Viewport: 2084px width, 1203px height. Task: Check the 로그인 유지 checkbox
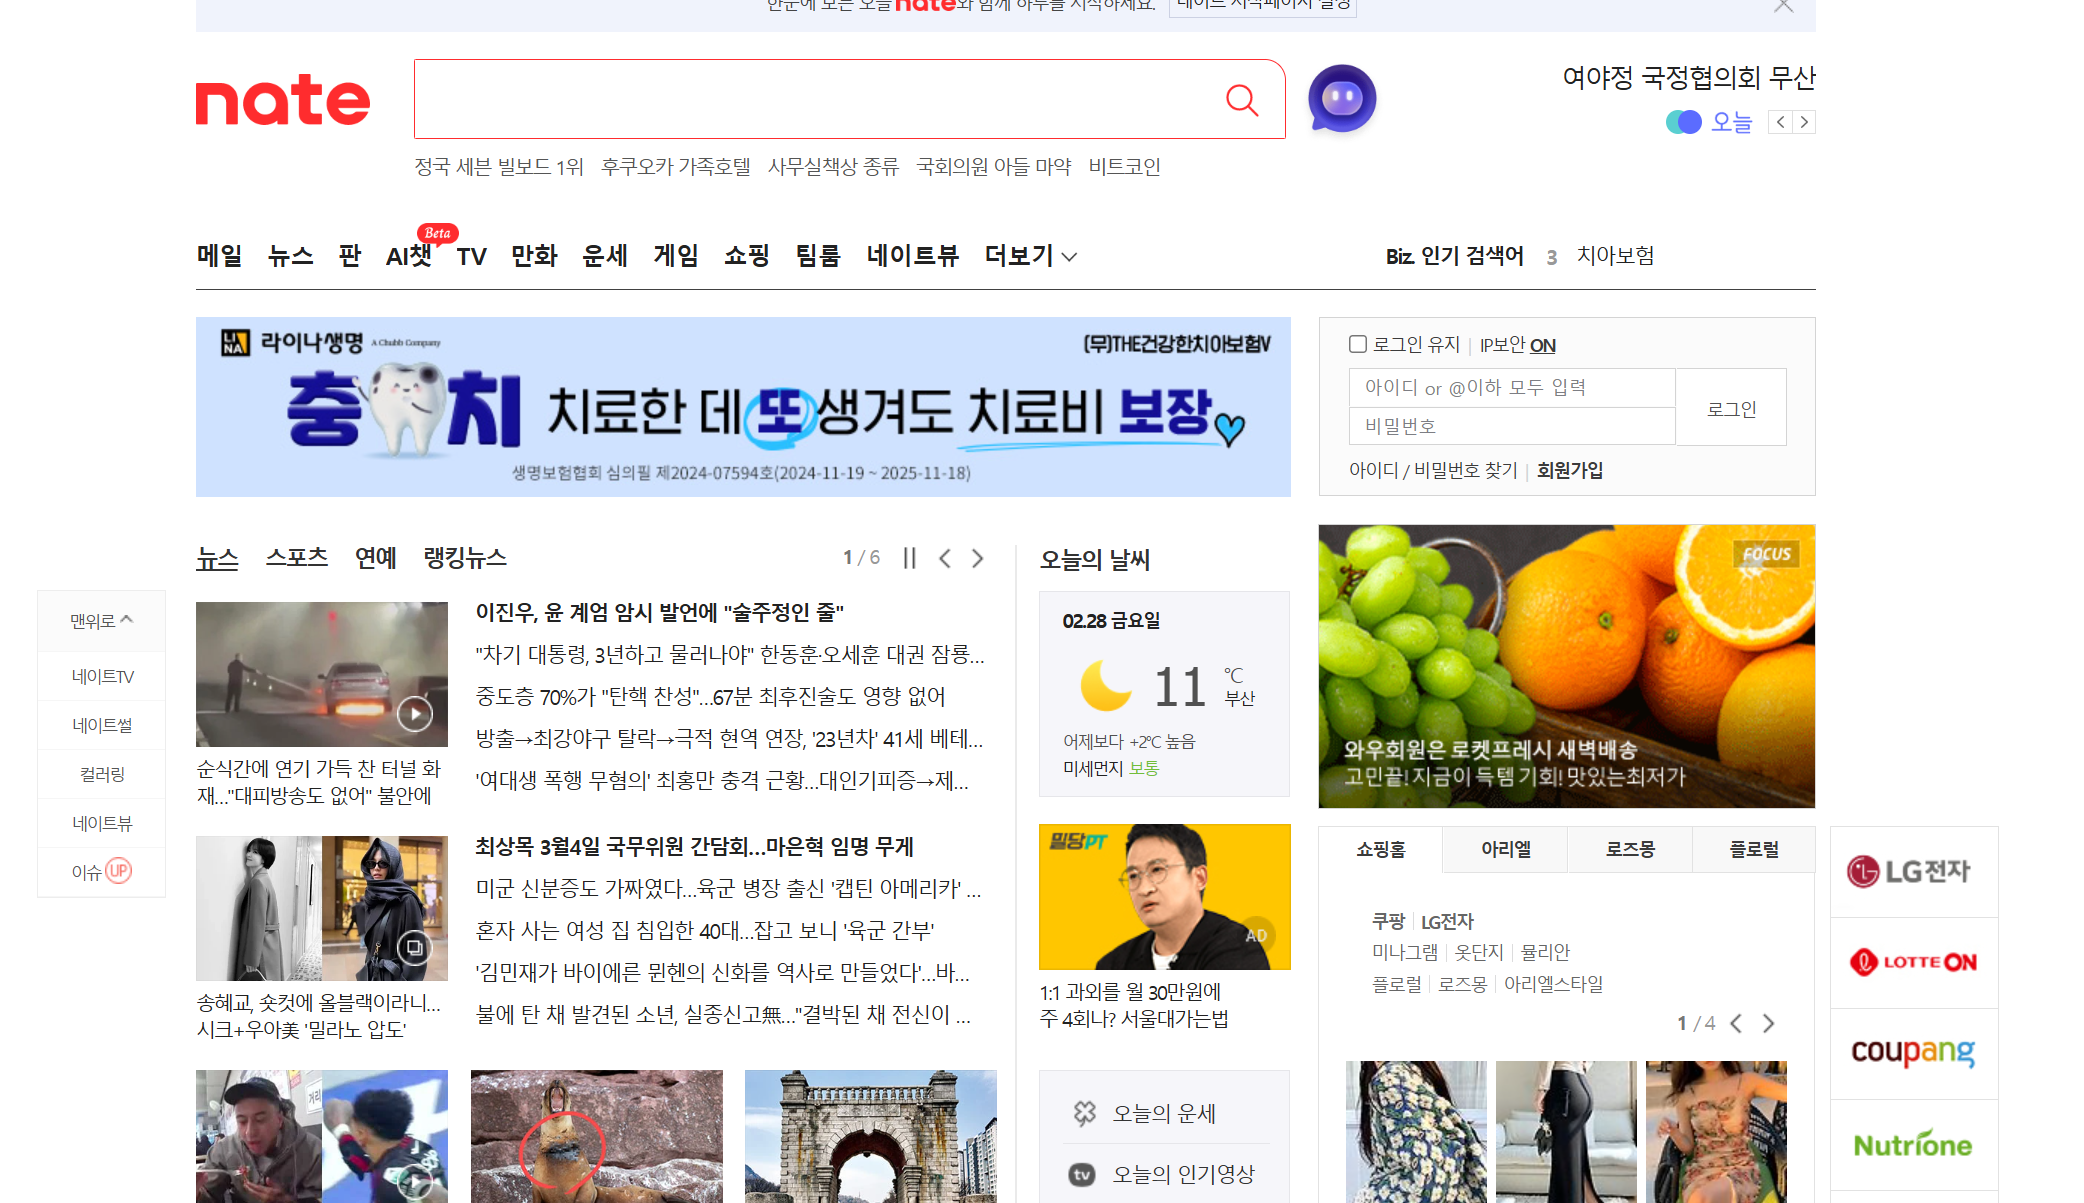1357,344
